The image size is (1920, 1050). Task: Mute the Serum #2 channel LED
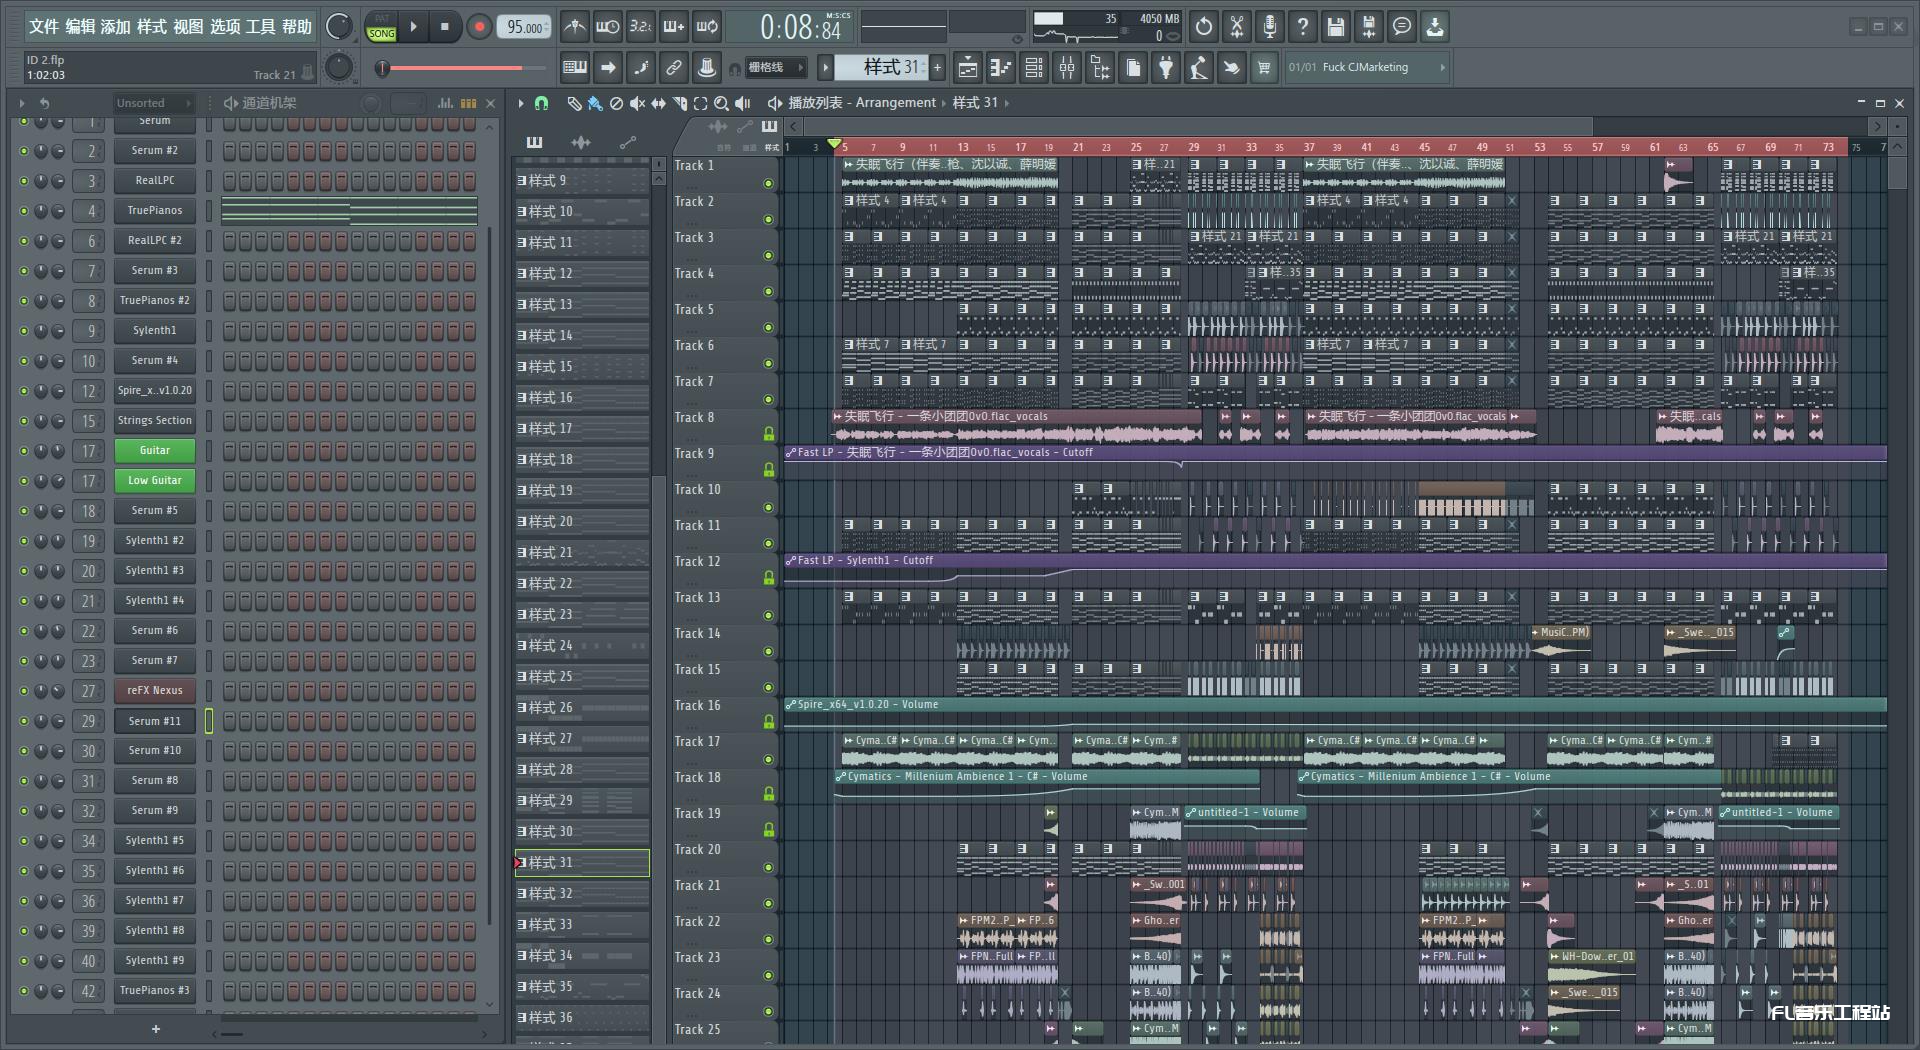point(24,151)
